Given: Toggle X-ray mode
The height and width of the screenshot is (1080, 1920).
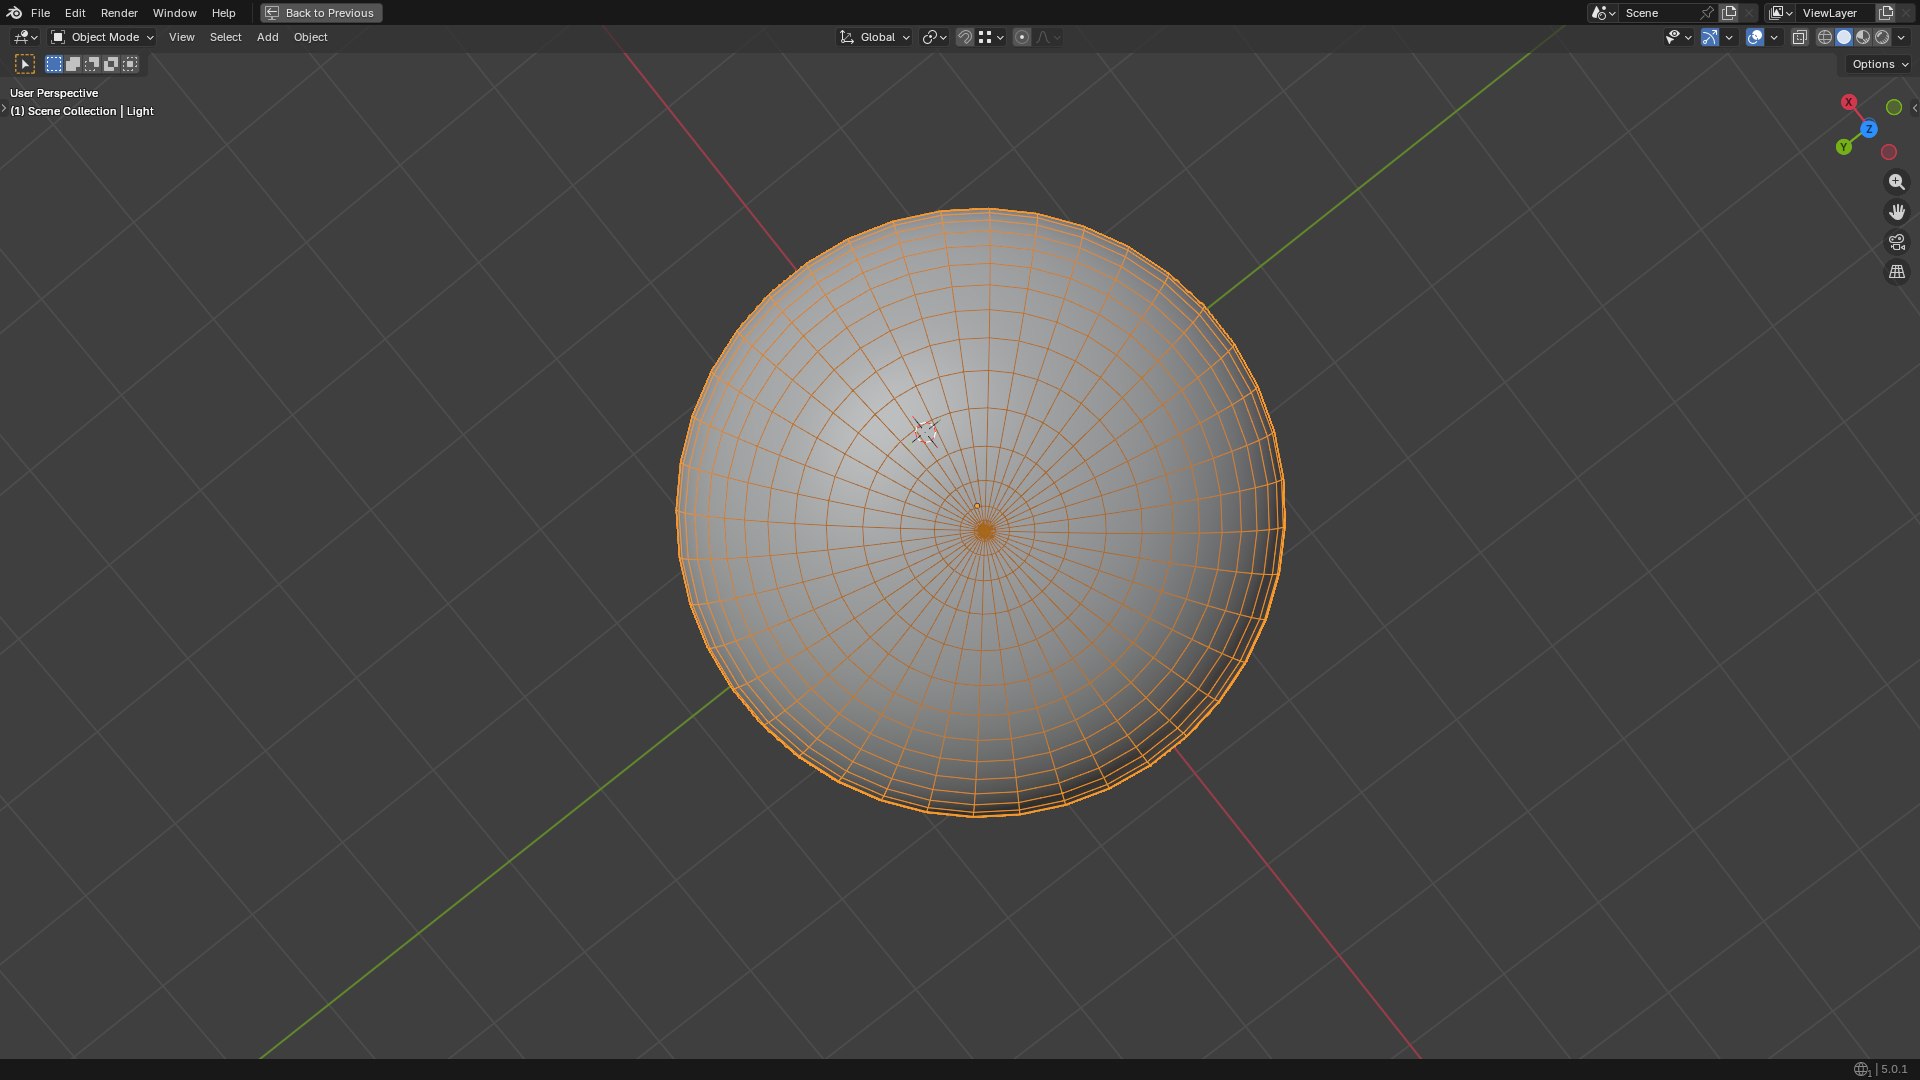Looking at the screenshot, I should pyautogui.click(x=1799, y=37).
